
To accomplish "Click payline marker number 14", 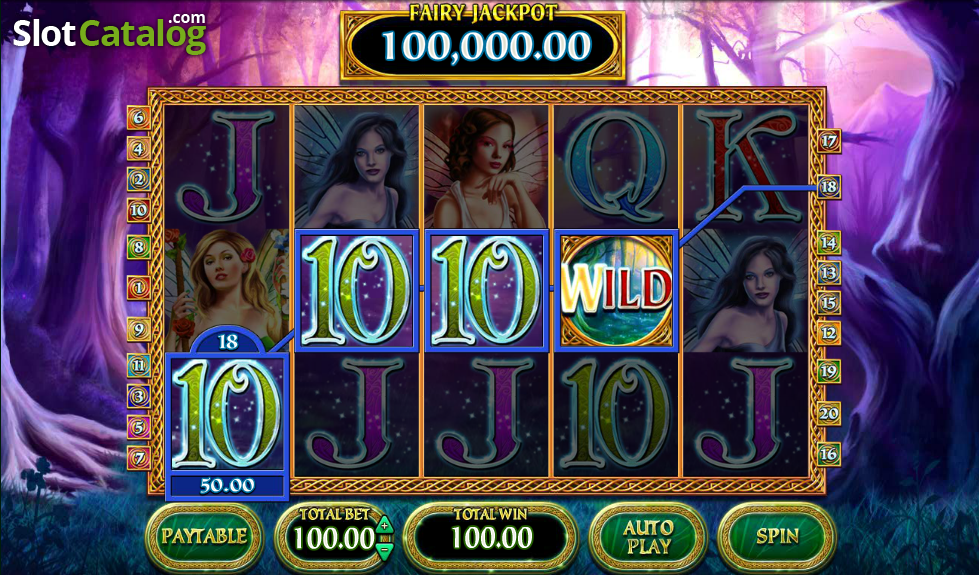I will pos(829,243).
